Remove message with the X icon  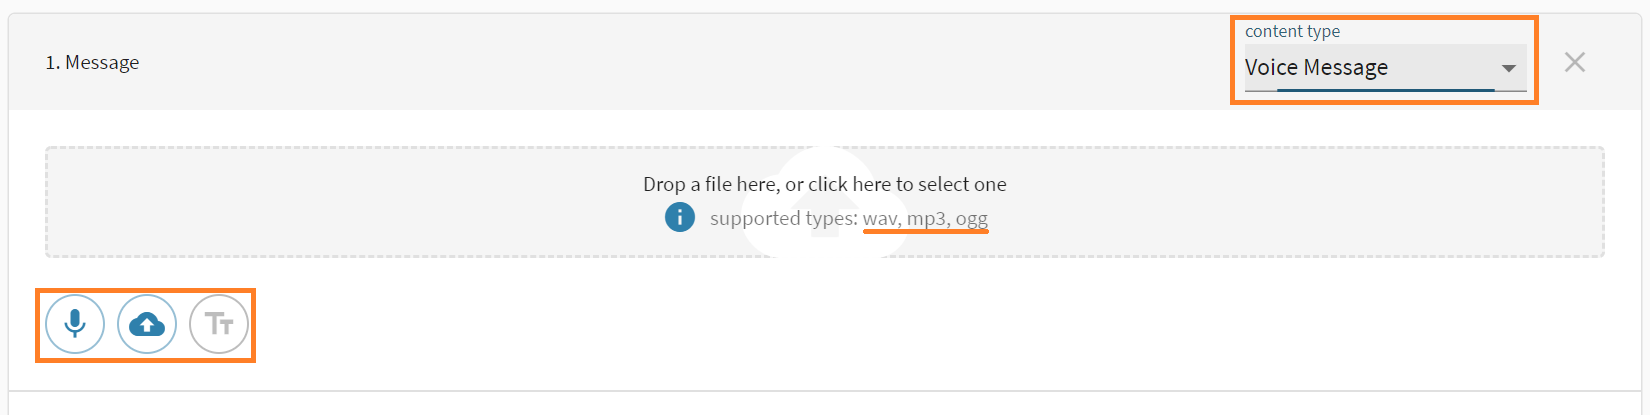tap(1575, 62)
